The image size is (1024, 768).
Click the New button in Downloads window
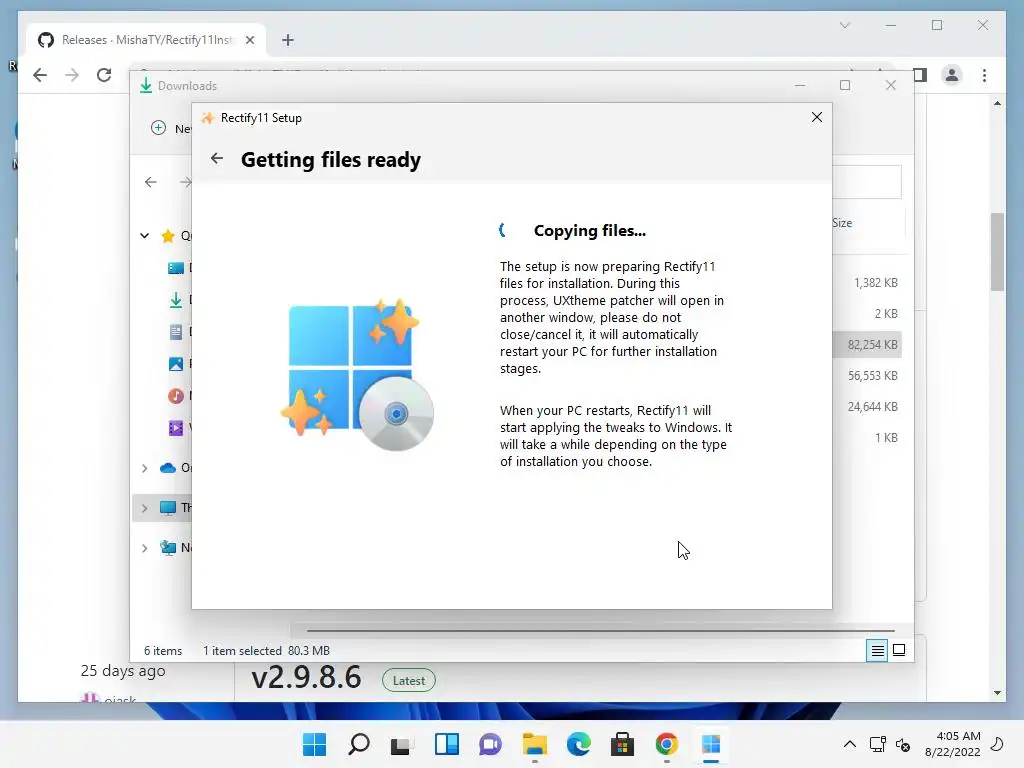[x=170, y=128]
